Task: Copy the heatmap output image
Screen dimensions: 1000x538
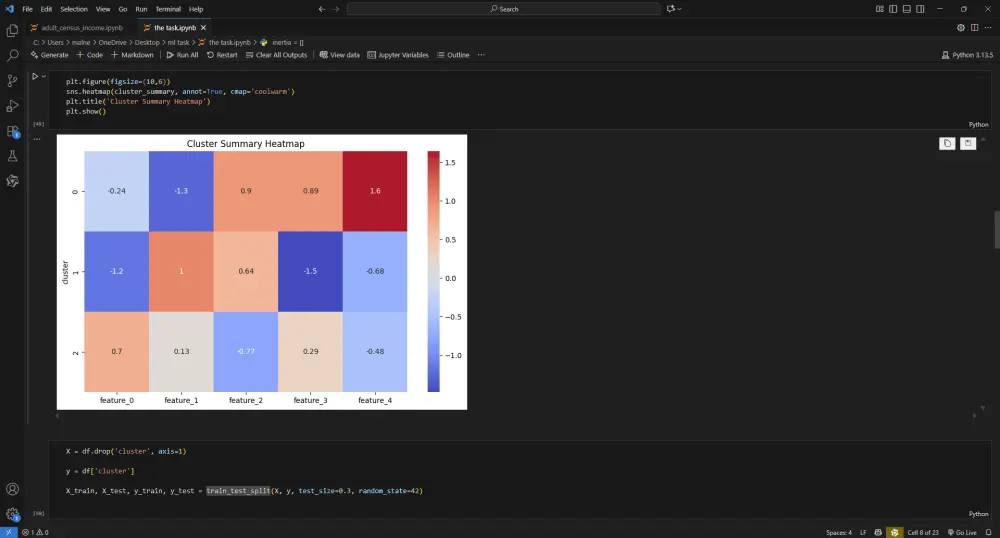Action: click(x=947, y=143)
